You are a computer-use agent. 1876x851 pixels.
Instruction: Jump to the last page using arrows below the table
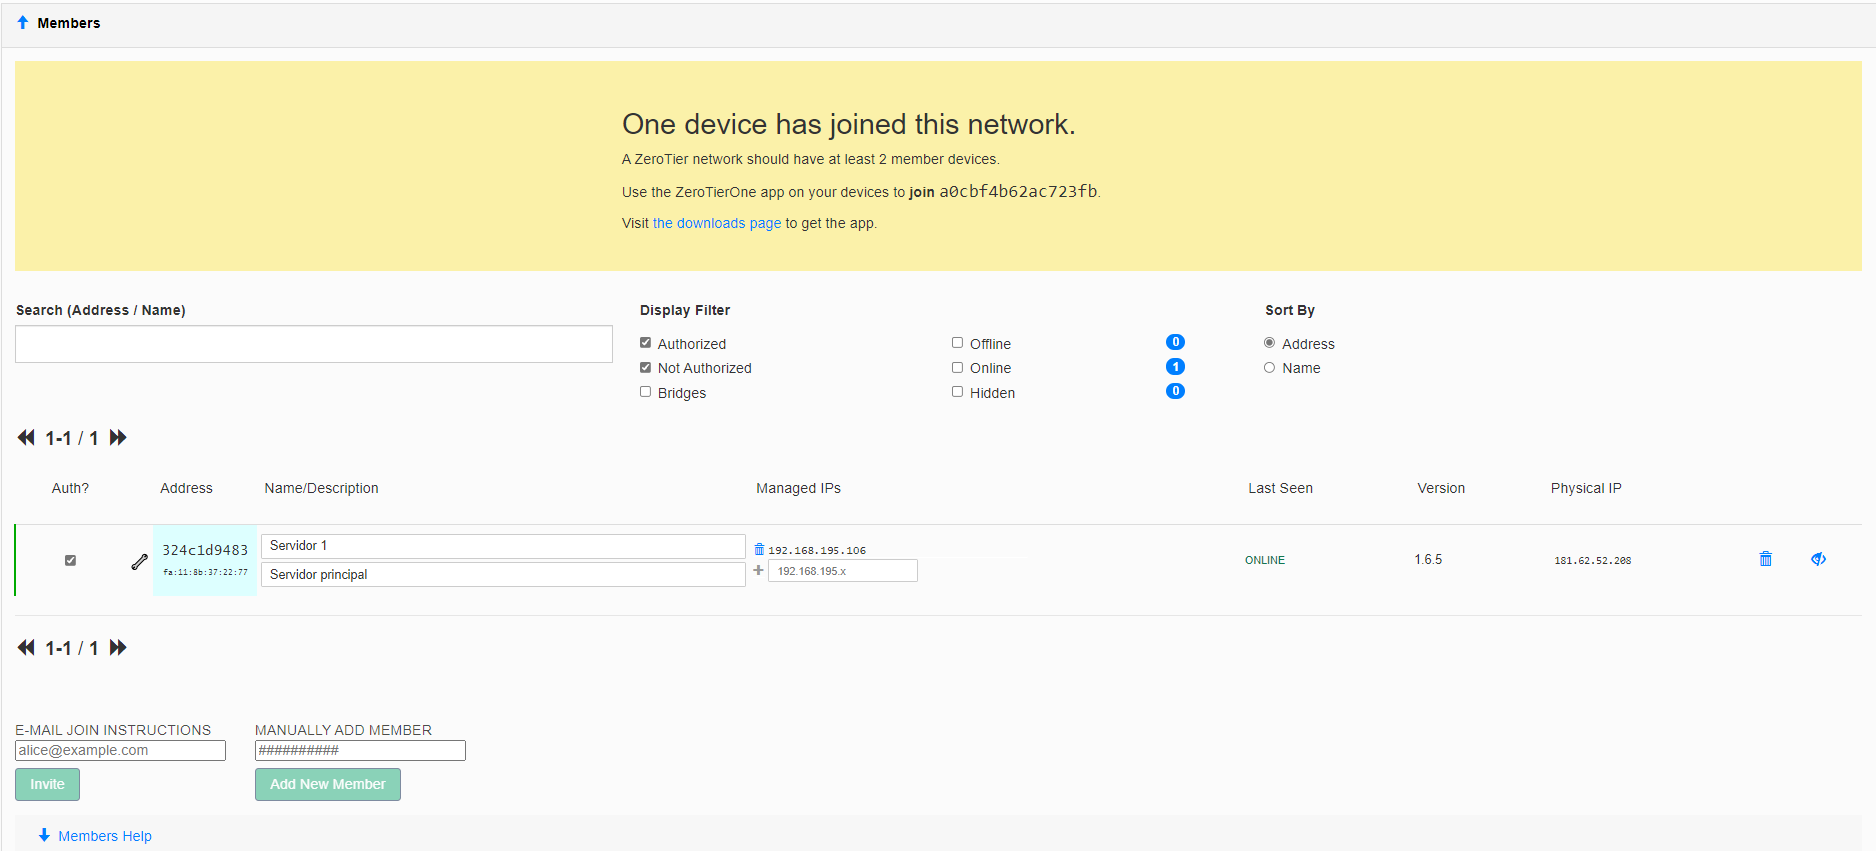[x=118, y=648]
